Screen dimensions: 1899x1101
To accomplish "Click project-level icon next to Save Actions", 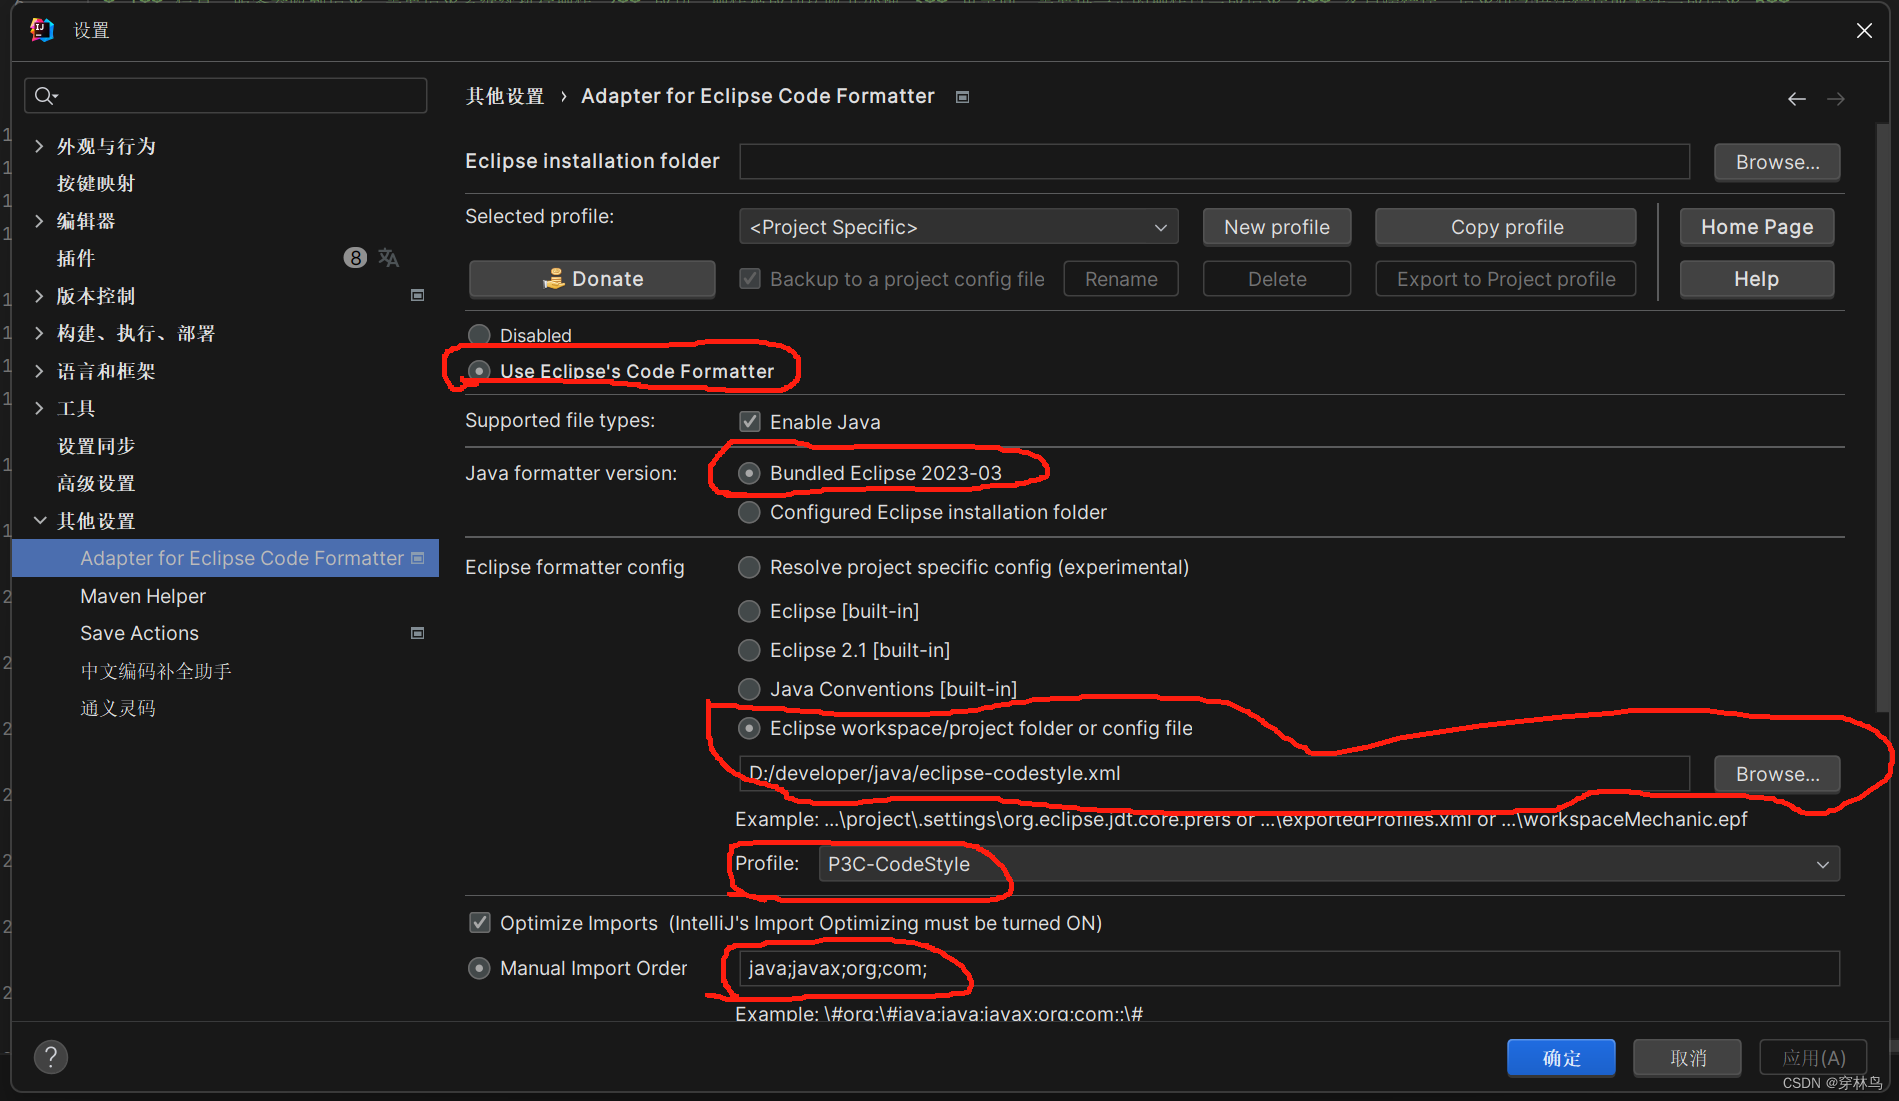I will [x=418, y=633].
